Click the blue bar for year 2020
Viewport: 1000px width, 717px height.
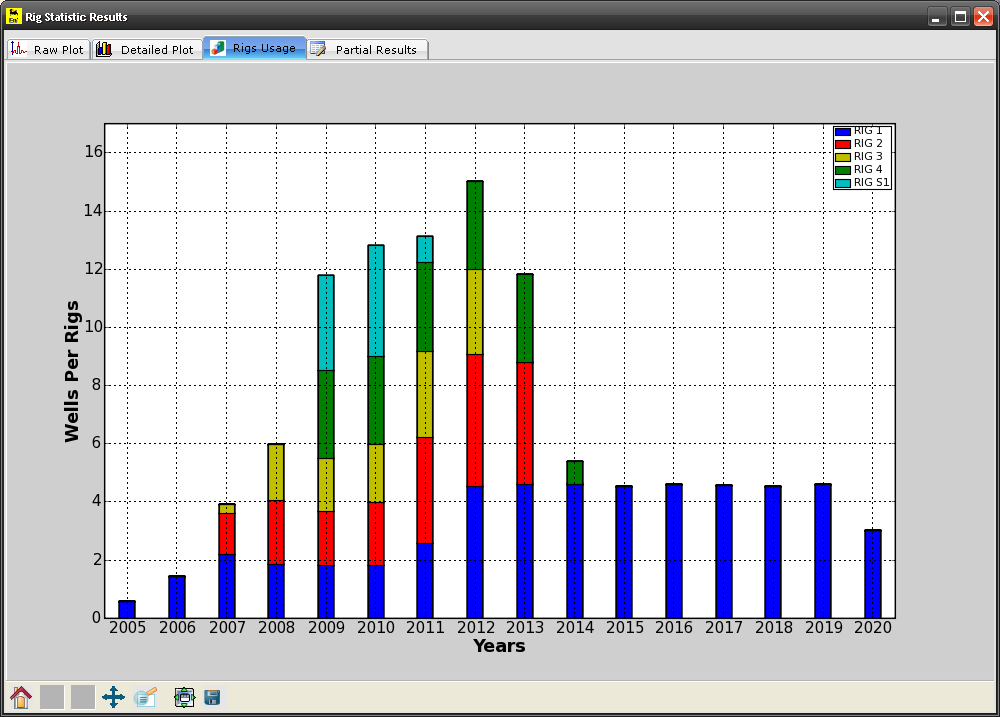[873, 574]
